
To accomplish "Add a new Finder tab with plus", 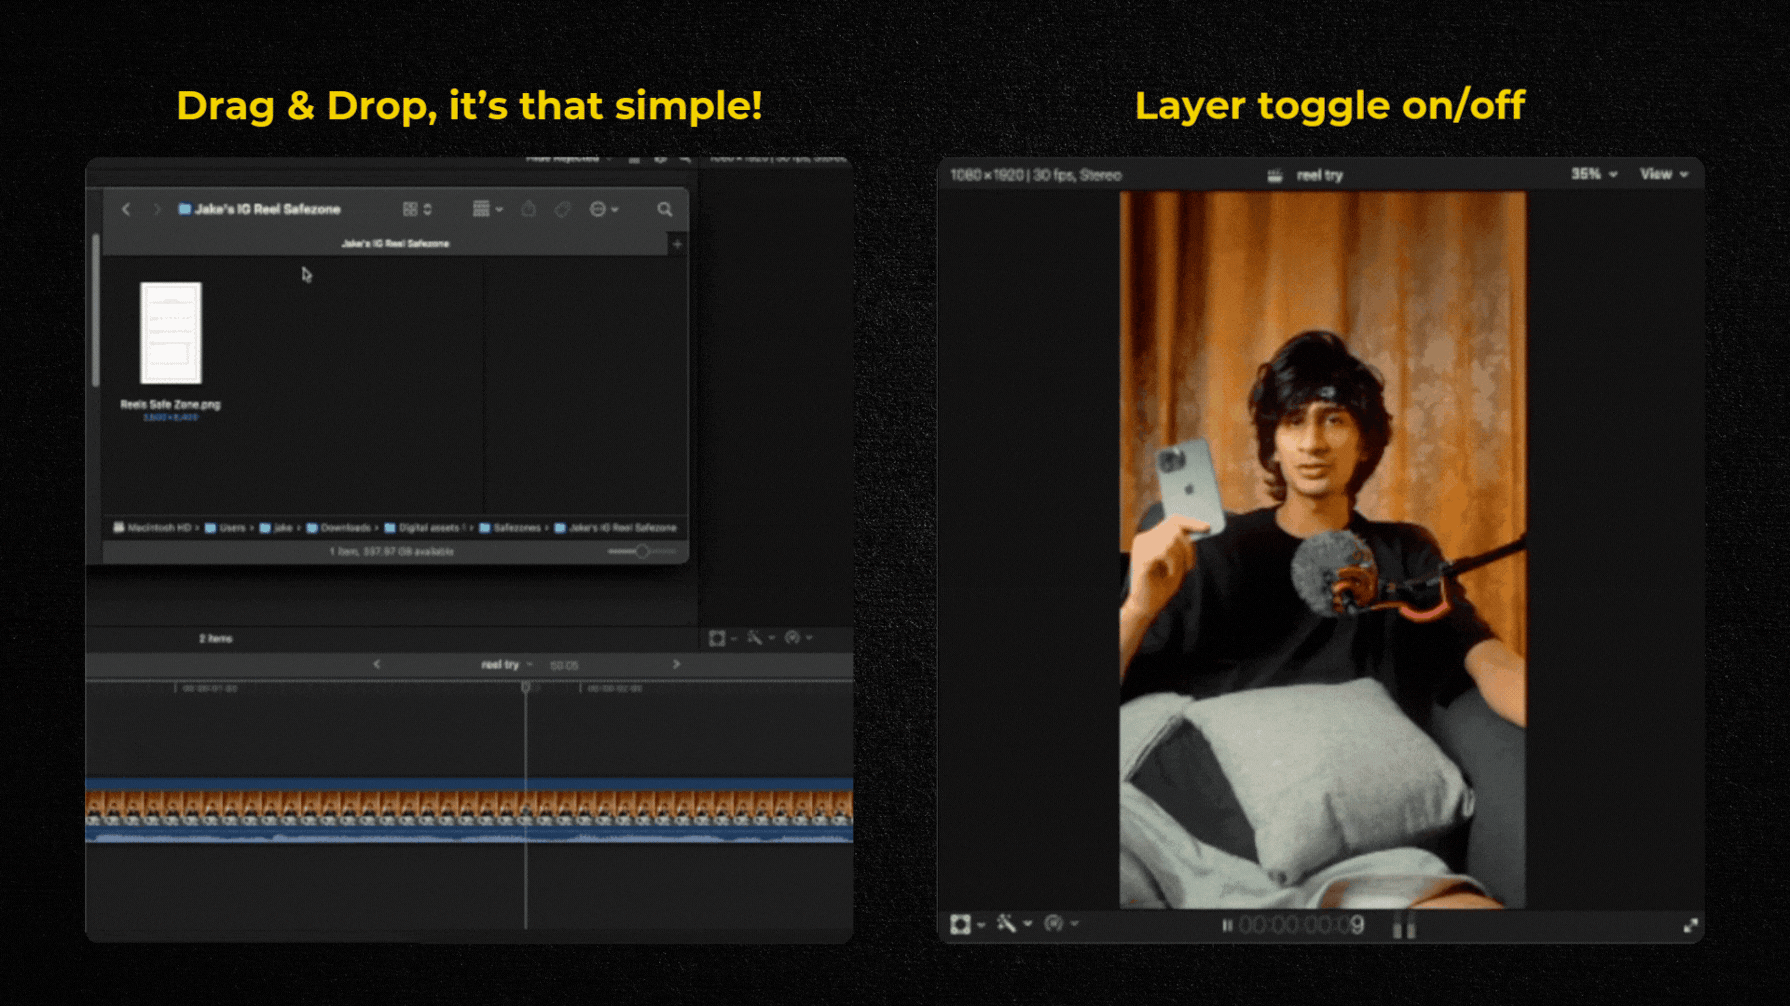I will (x=677, y=244).
